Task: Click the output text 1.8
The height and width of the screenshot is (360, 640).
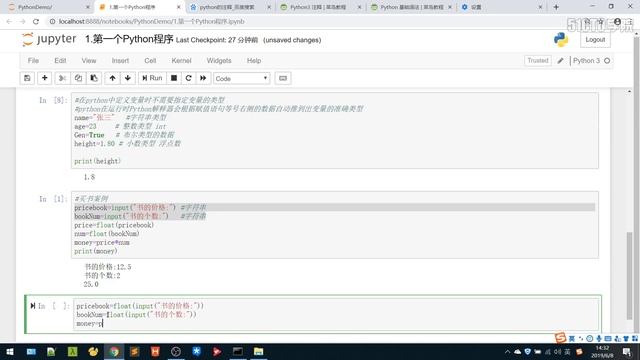Action: (89, 177)
